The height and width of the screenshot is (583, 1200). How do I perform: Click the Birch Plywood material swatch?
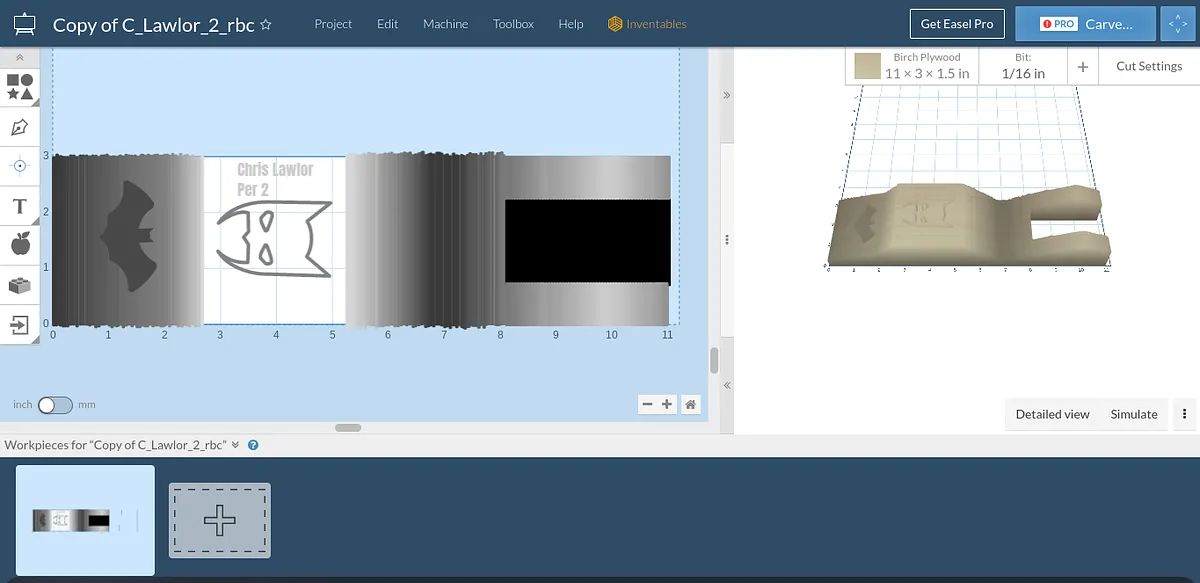[x=868, y=67]
